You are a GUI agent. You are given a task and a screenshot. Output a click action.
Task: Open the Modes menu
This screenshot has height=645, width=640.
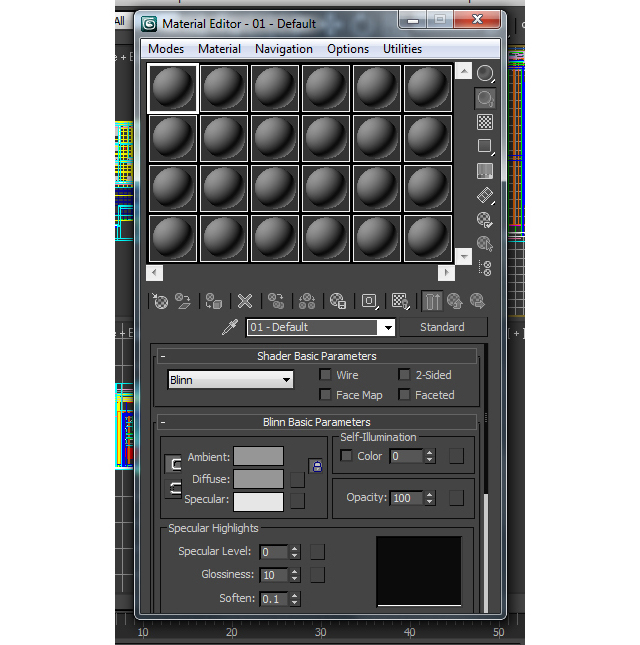click(x=166, y=49)
